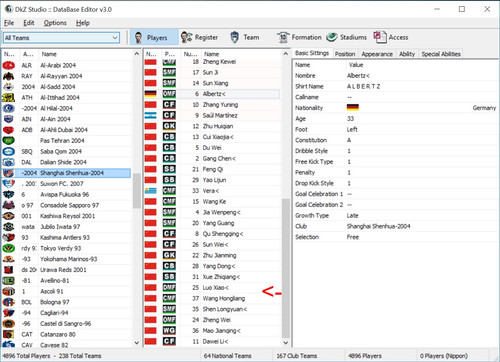Select the Dalian Shide 2004 team row
Image resolution: width=500 pixels, height=362 pixels.
tap(67, 162)
